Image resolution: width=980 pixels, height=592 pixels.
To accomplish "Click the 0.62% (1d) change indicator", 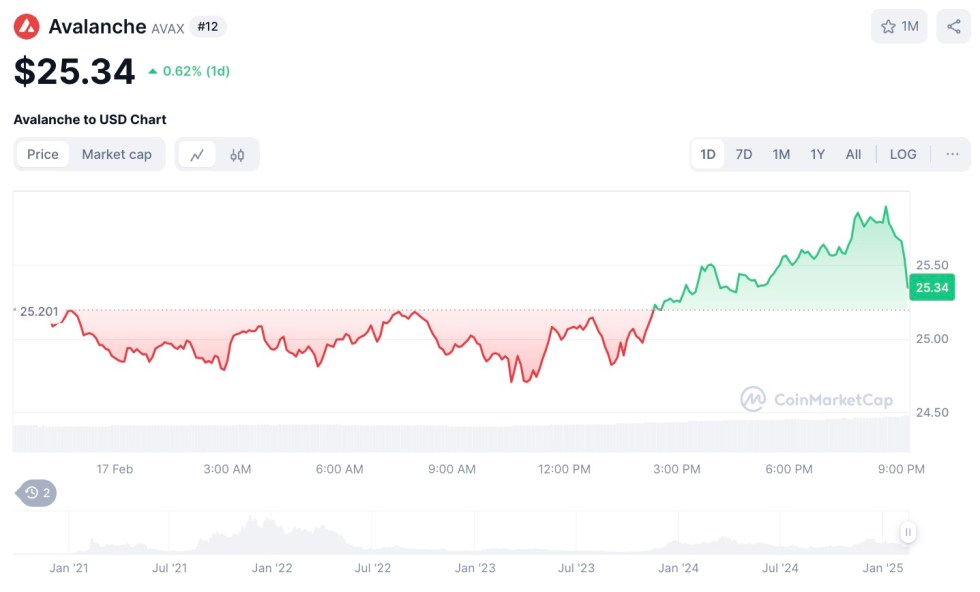I will [189, 71].
